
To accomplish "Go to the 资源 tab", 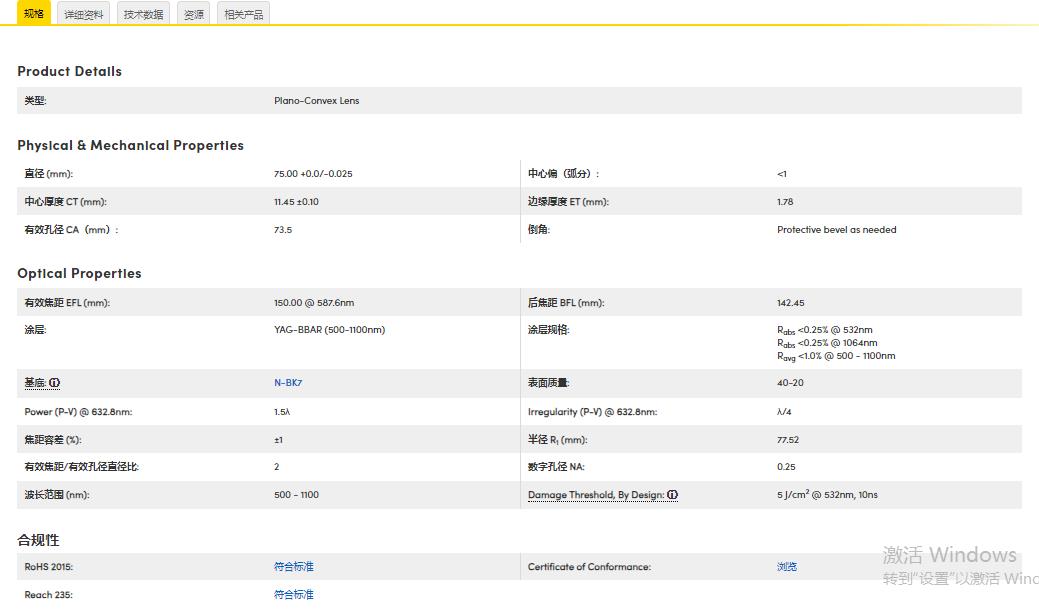I will (193, 15).
